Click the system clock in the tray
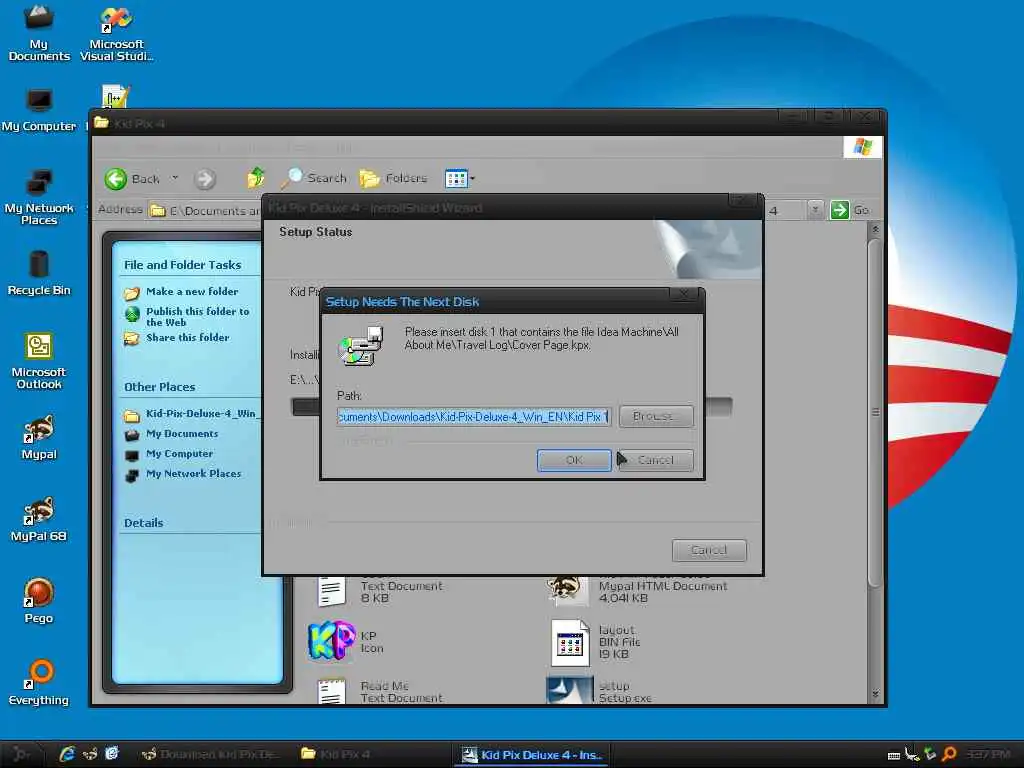1024x768 pixels. [988, 754]
